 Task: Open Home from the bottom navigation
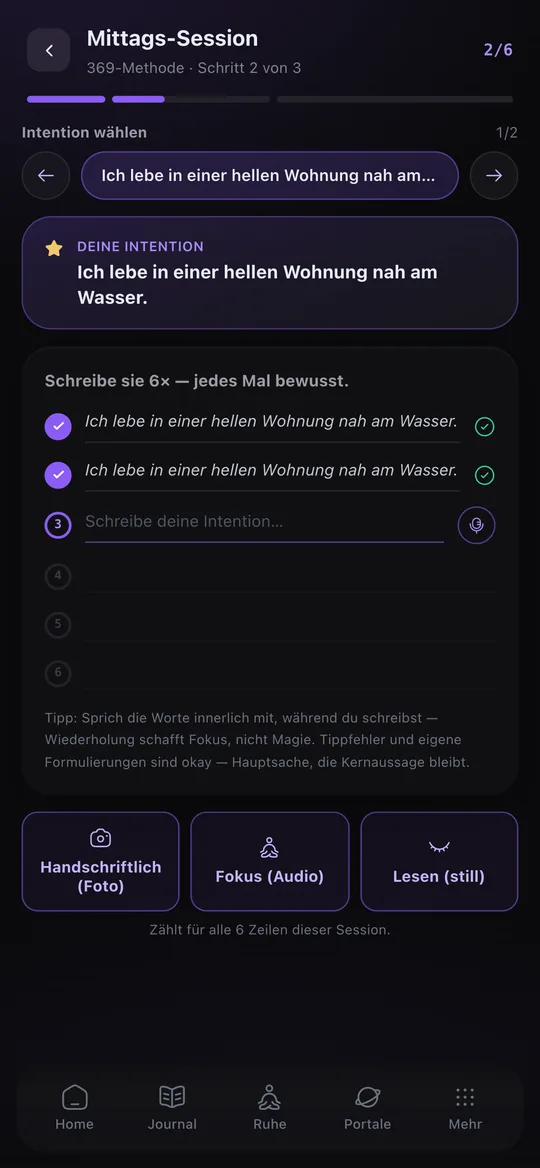pos(74,1108)
